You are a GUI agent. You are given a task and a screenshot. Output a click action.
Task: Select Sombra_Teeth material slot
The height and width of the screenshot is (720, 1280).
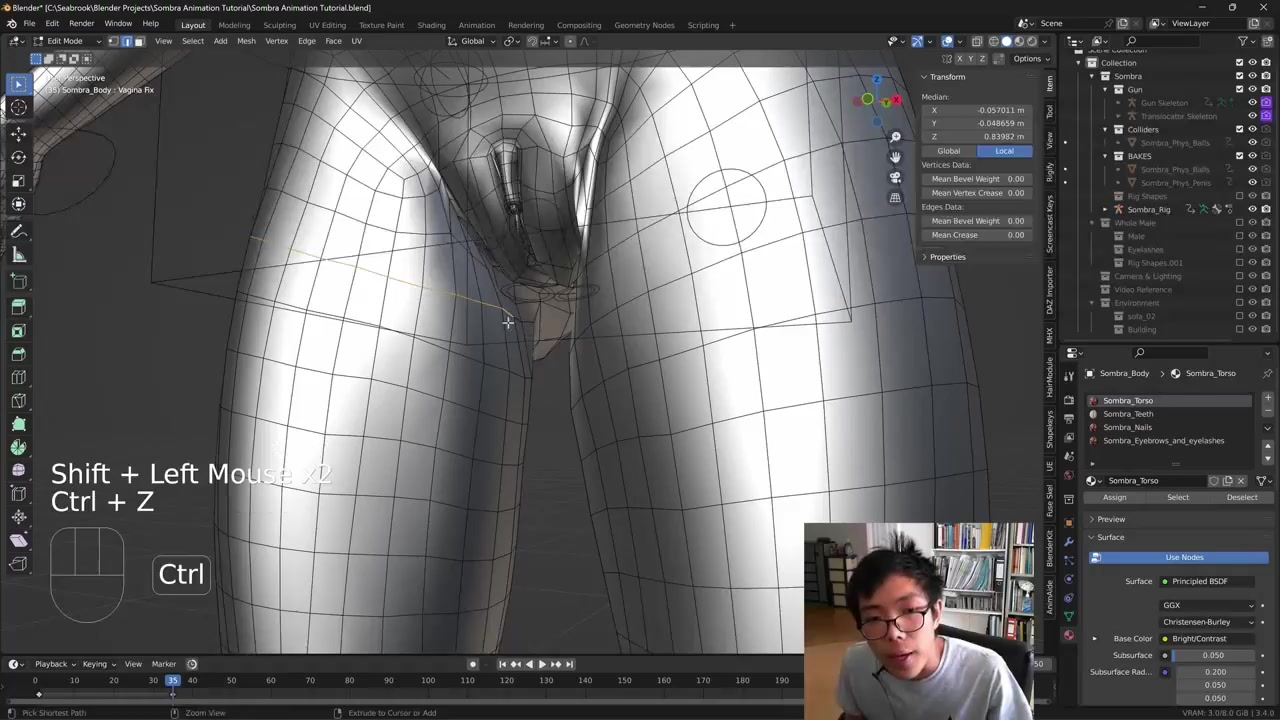1128,414
